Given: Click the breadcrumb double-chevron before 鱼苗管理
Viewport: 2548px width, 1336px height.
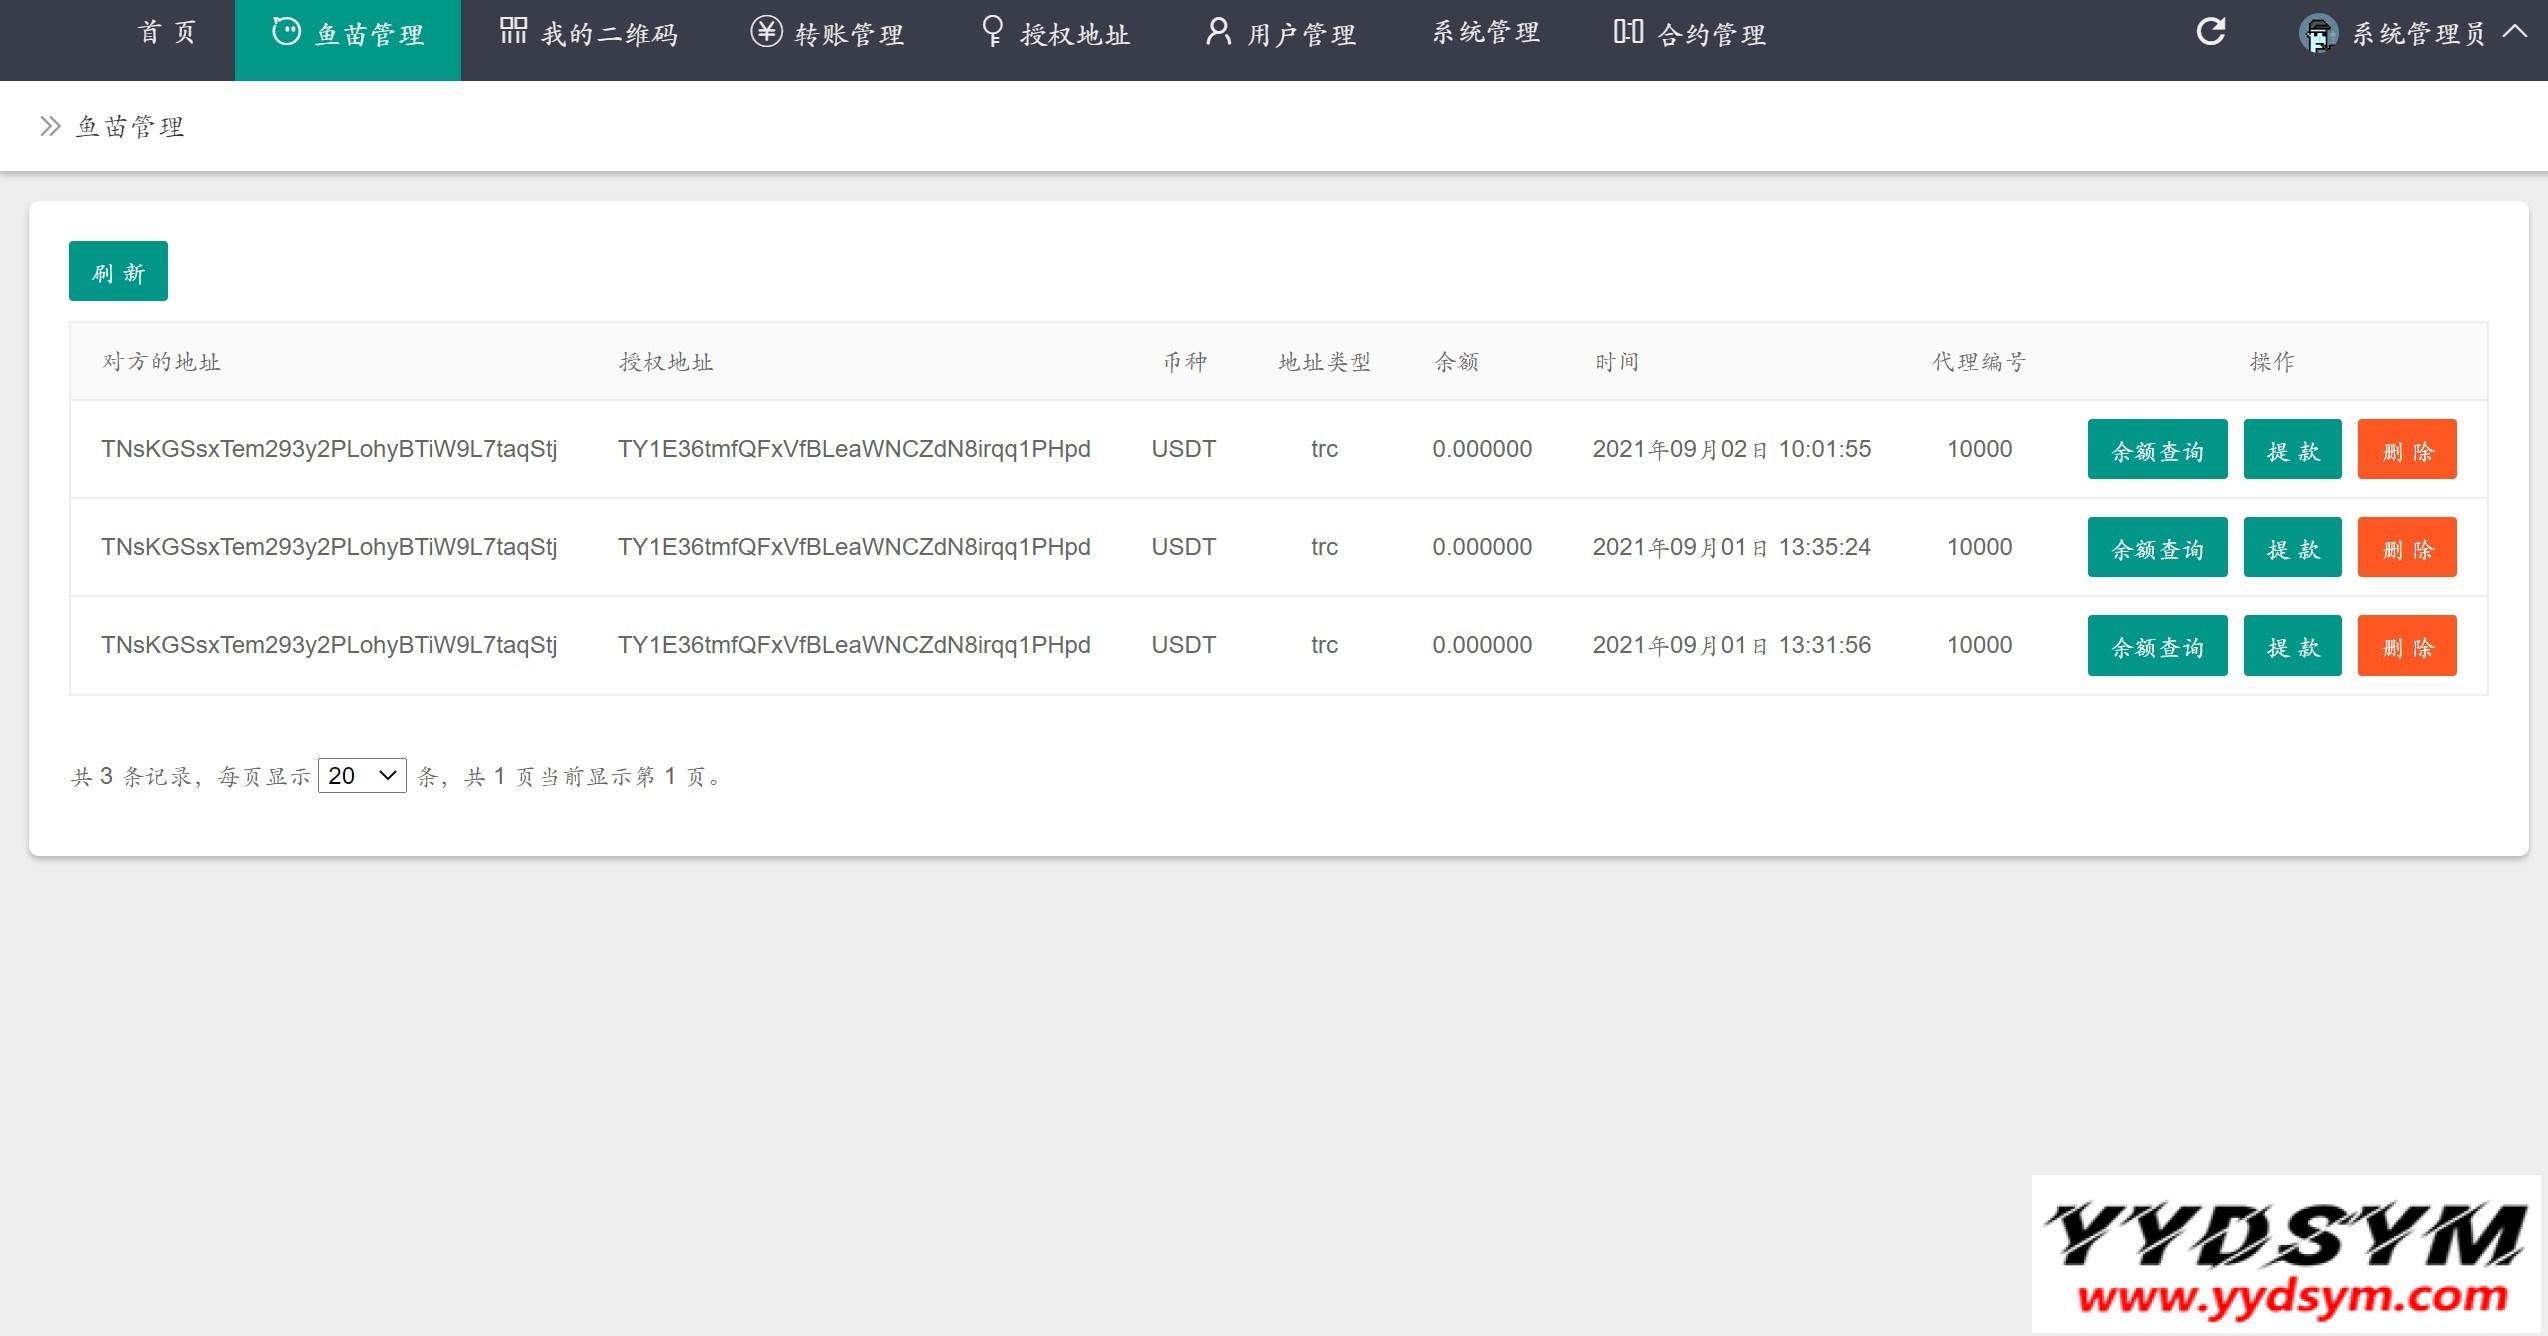Looking at the screenshot, I should (x=50, y=126).
